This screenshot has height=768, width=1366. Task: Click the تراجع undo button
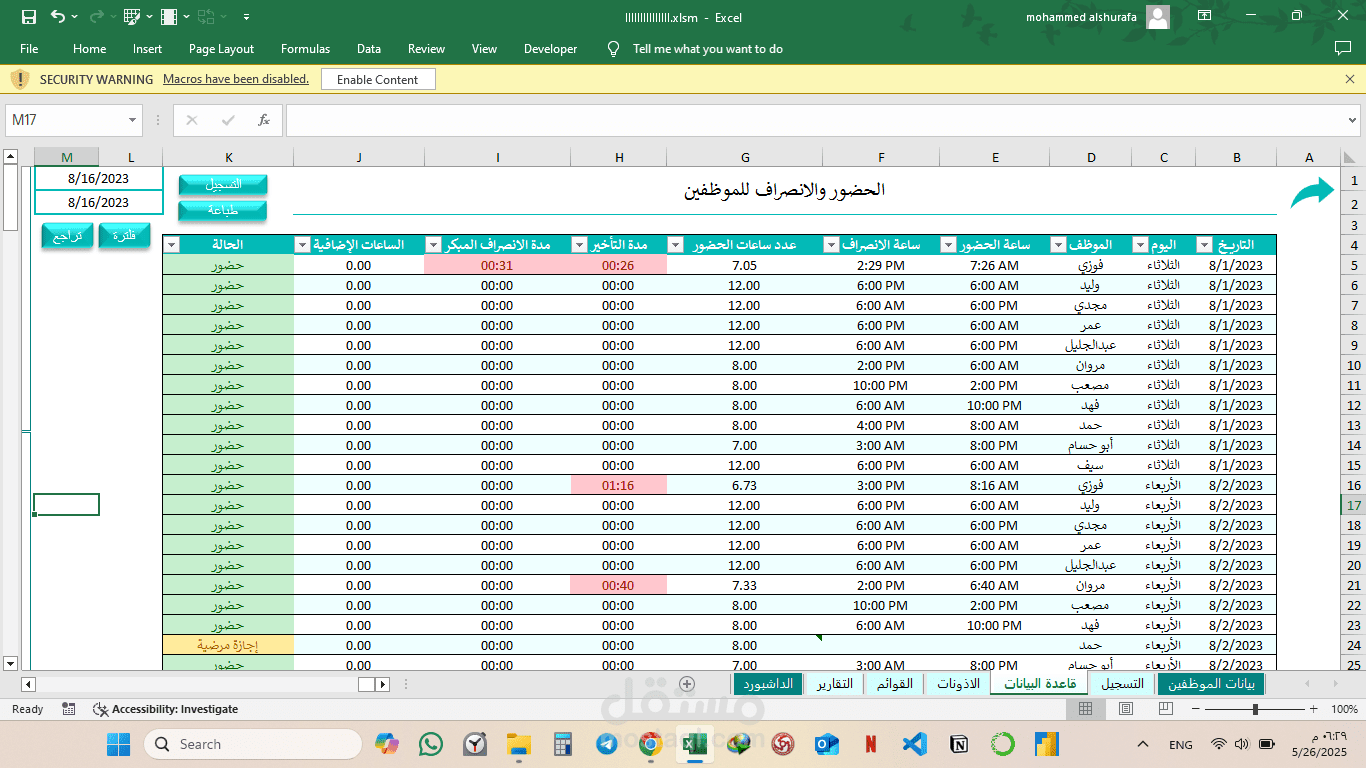click(68, 236)
